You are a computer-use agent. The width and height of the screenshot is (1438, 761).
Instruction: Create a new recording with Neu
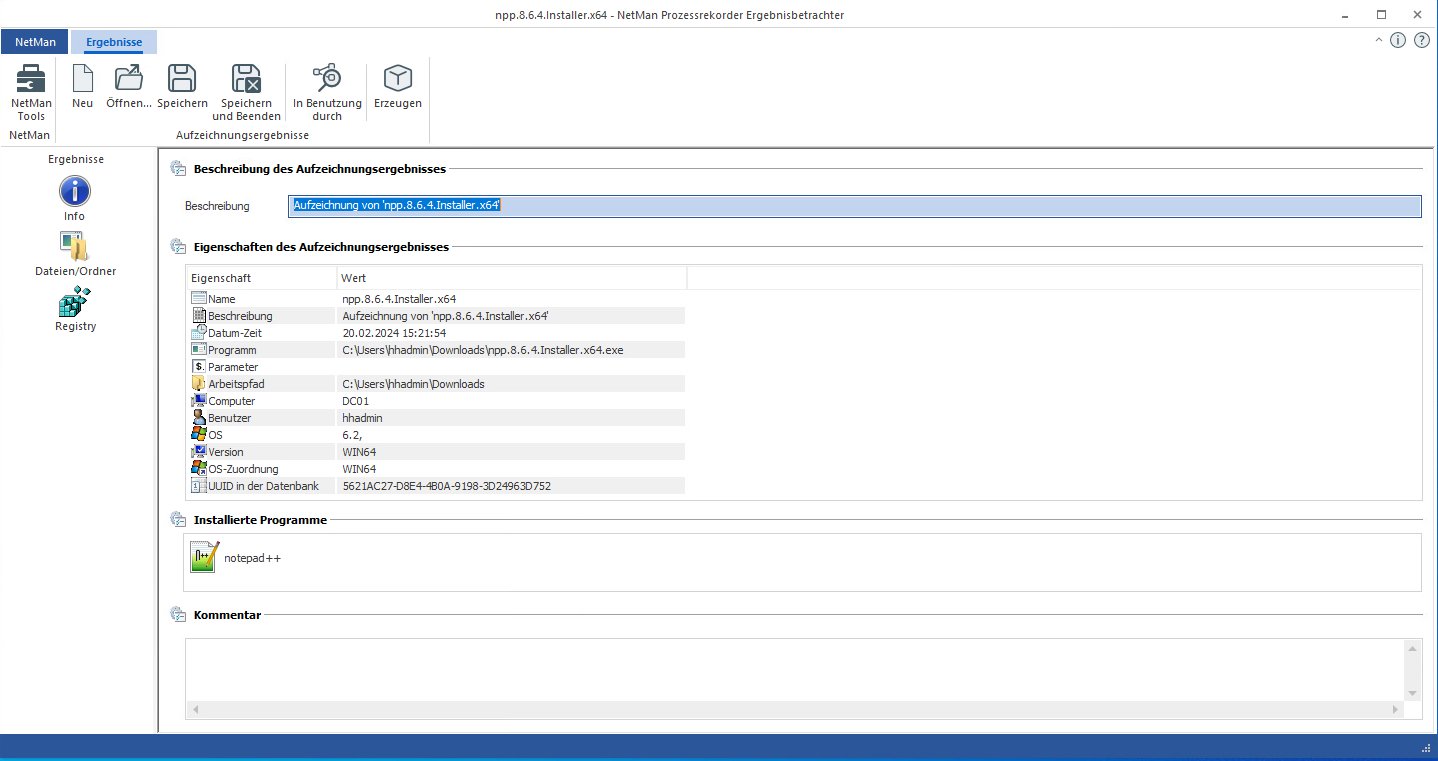[82, 80]
